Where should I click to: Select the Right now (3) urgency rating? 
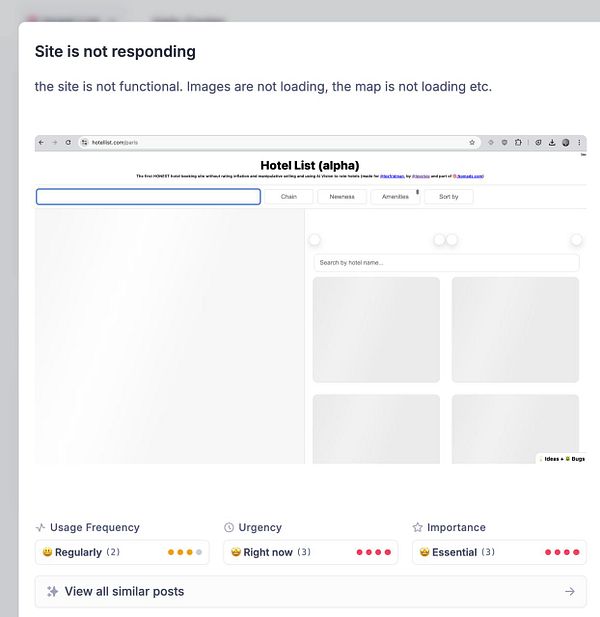[310, 552]
